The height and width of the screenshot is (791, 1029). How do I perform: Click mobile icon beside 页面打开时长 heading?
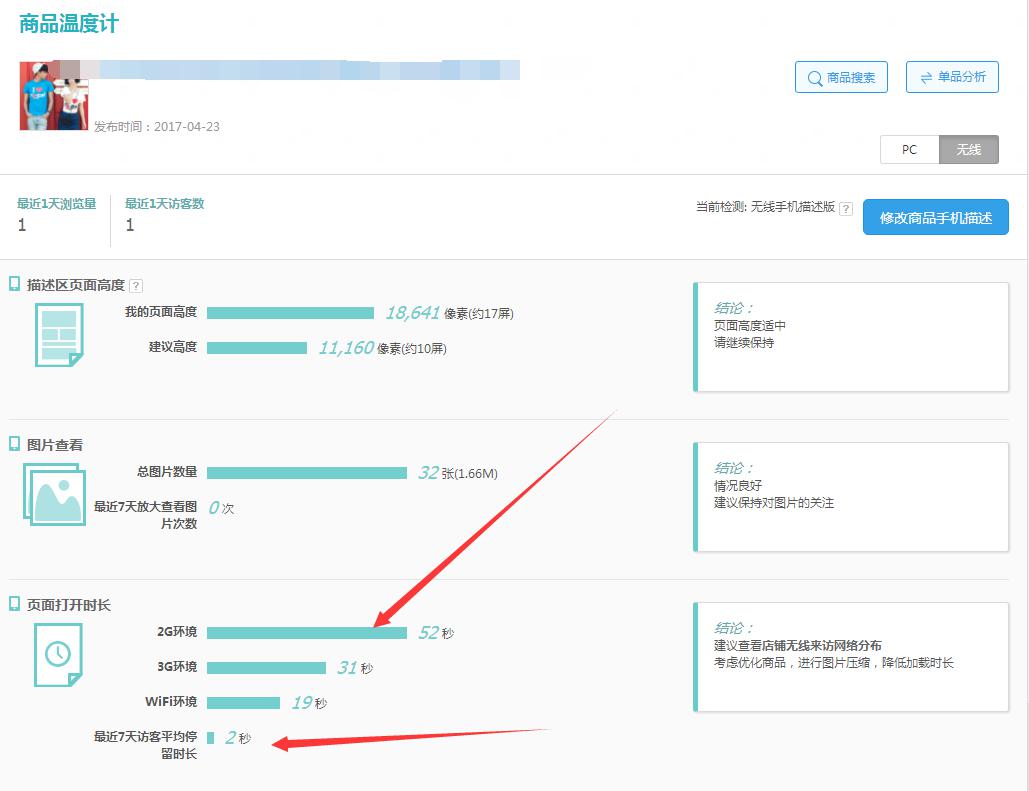(15, 604)
